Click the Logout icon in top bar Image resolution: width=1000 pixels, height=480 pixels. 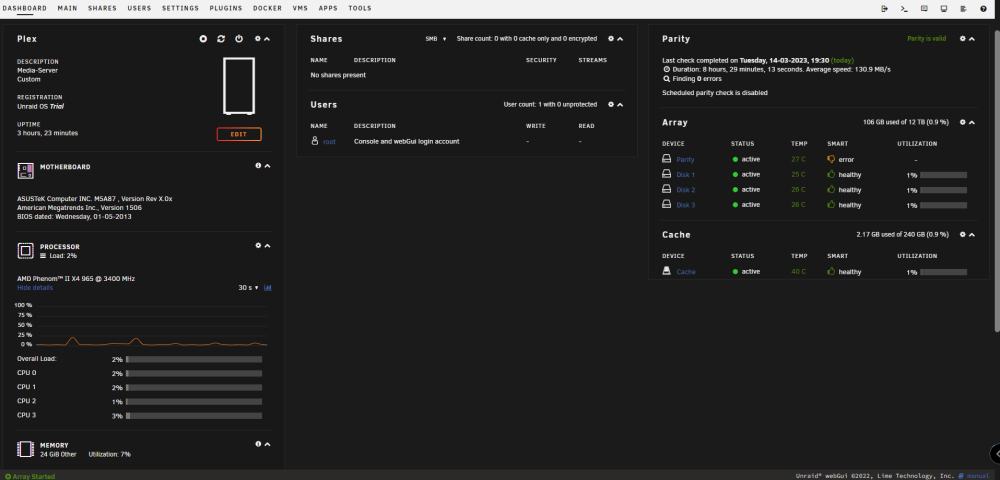tap(884, 9)
